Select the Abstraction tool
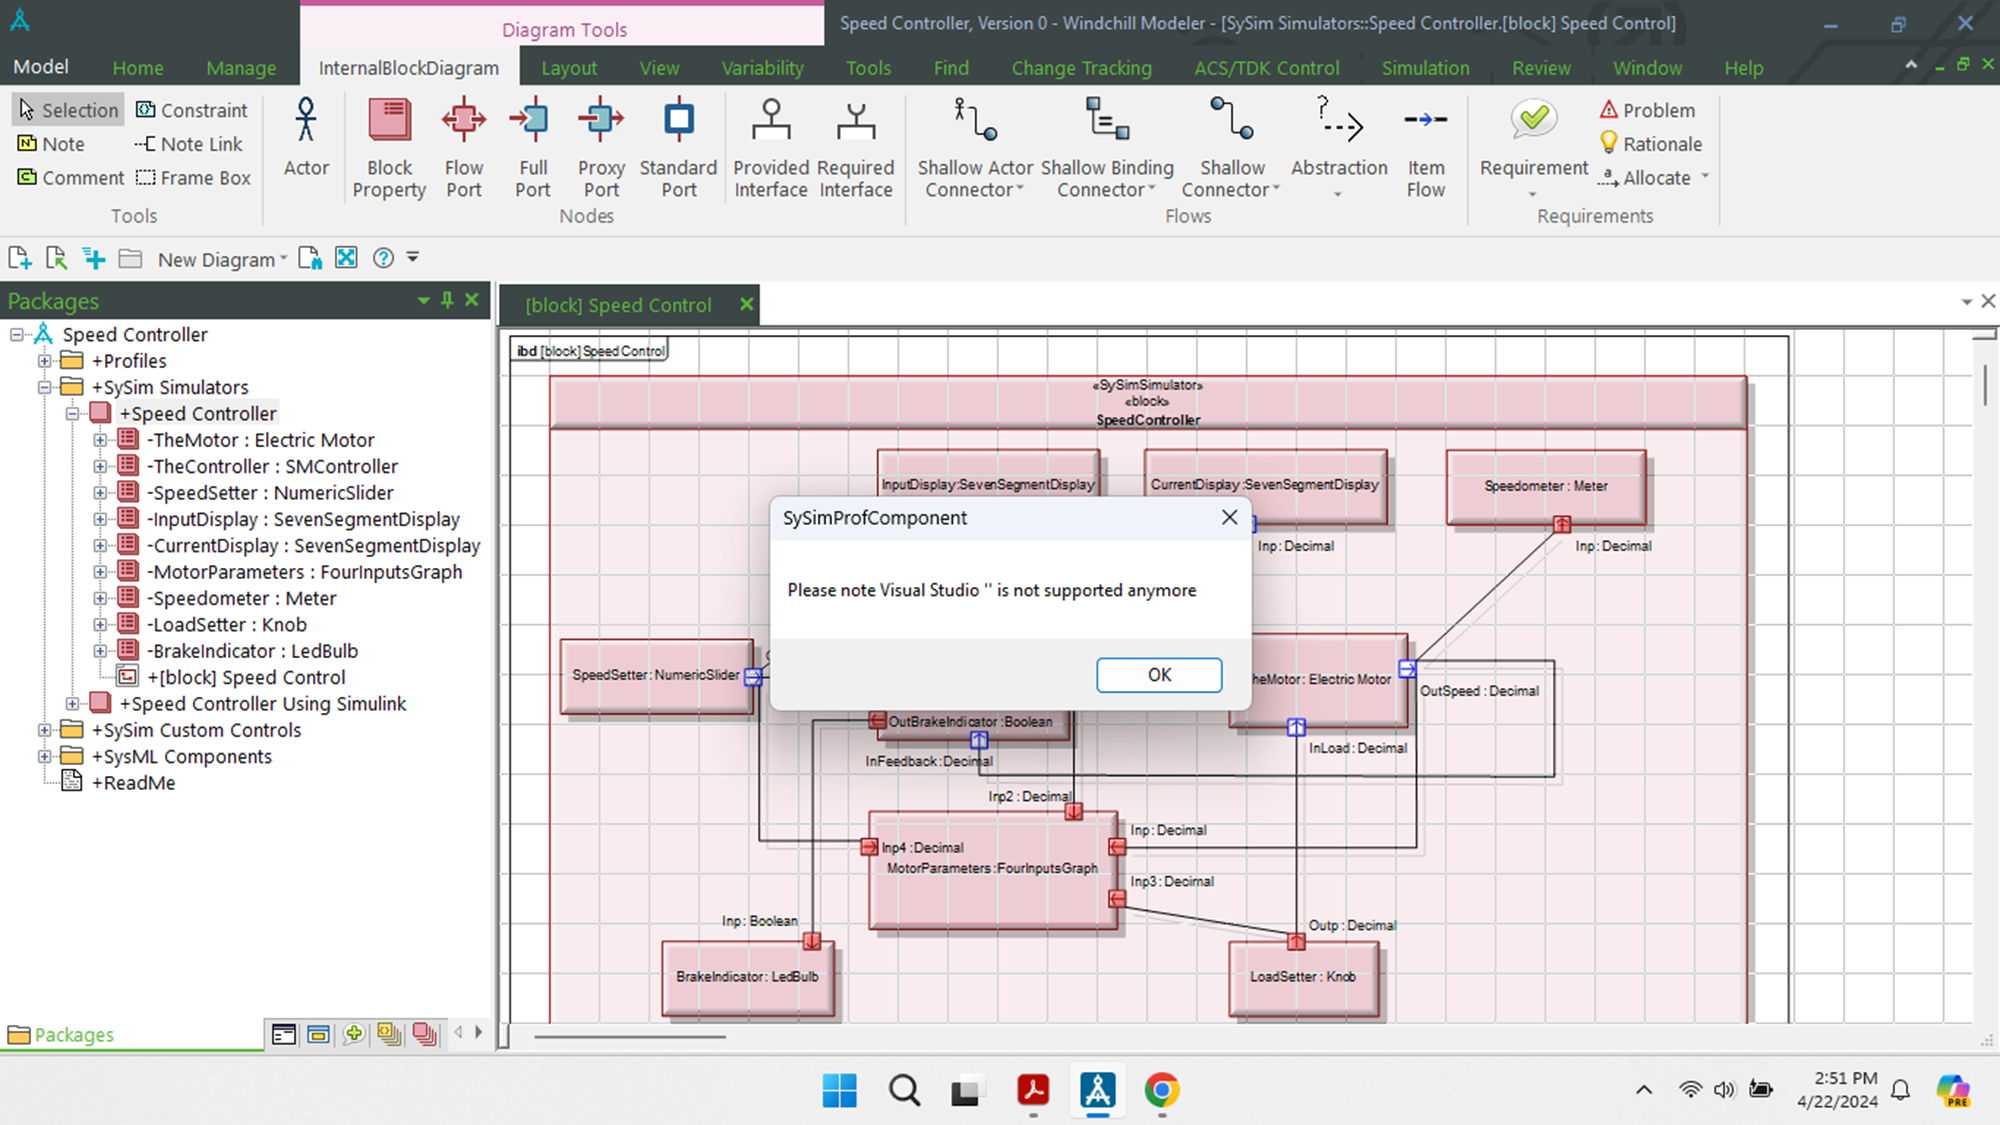Image resolution: width=2000 pixels, height=1125 pixels. pos(1338,140)
